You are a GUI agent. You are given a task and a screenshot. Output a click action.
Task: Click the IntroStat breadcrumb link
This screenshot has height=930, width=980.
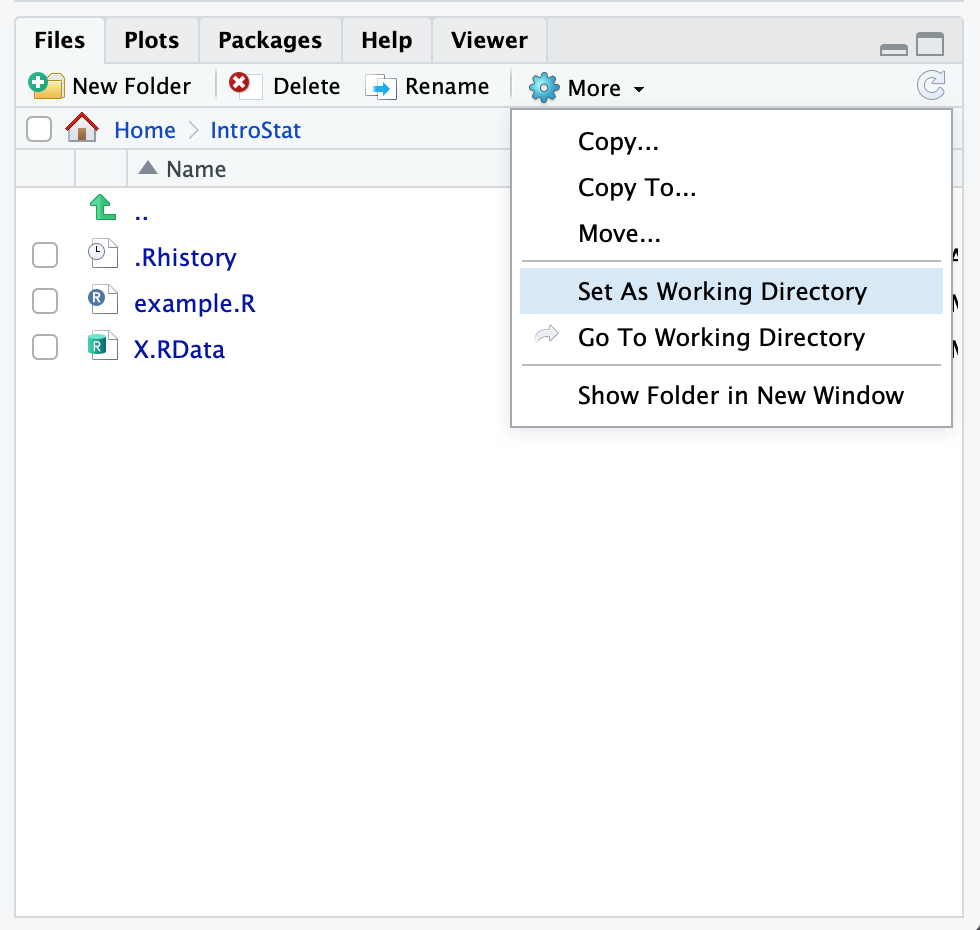coord(256,130)
